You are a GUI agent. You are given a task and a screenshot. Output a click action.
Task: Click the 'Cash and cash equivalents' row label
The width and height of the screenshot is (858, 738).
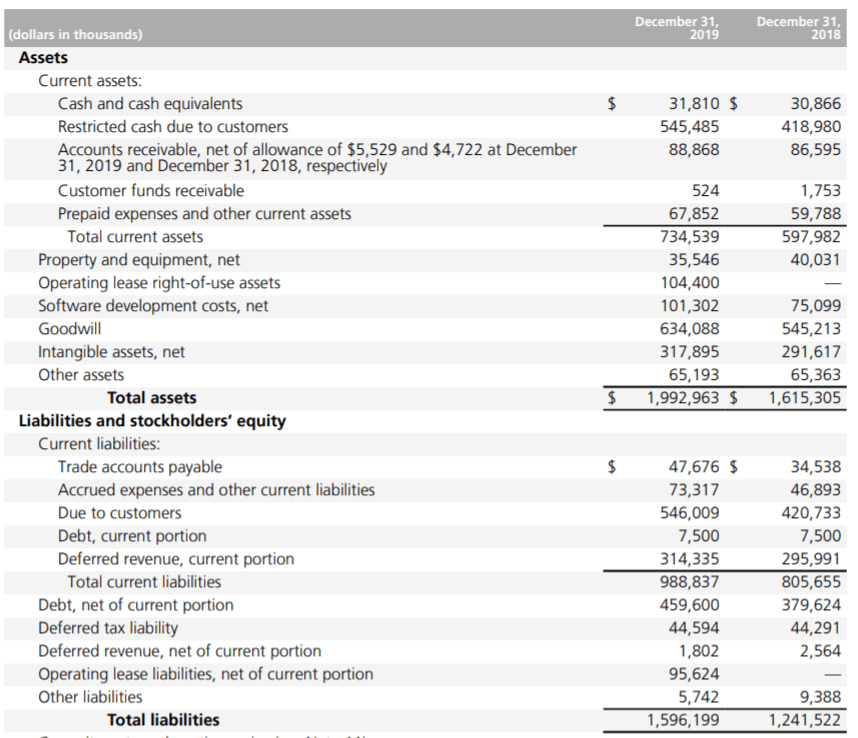tap(150, 103)
